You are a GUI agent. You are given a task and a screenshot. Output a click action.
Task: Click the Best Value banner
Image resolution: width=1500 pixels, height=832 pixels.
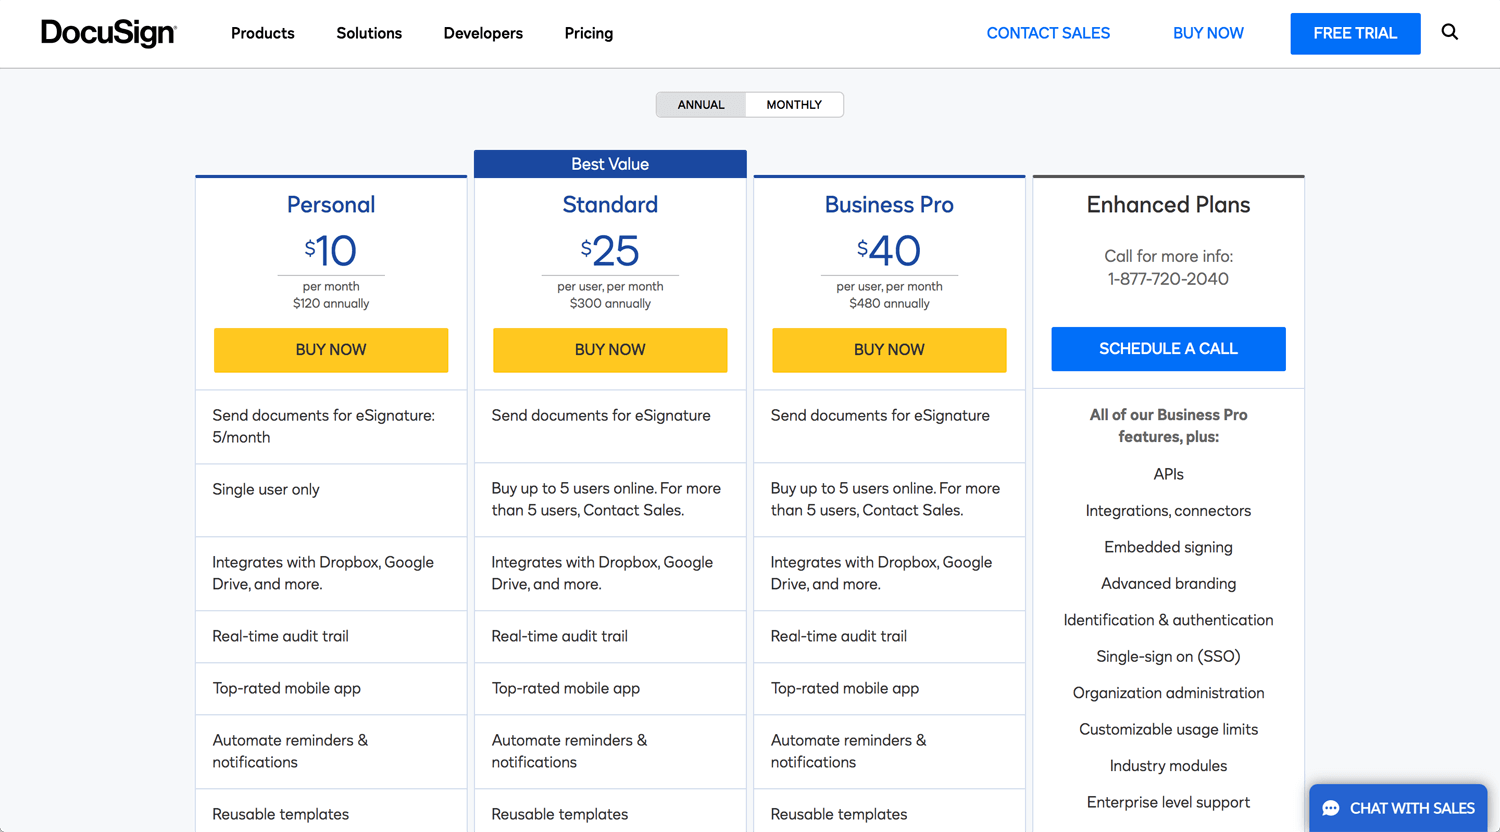(610, 164)
